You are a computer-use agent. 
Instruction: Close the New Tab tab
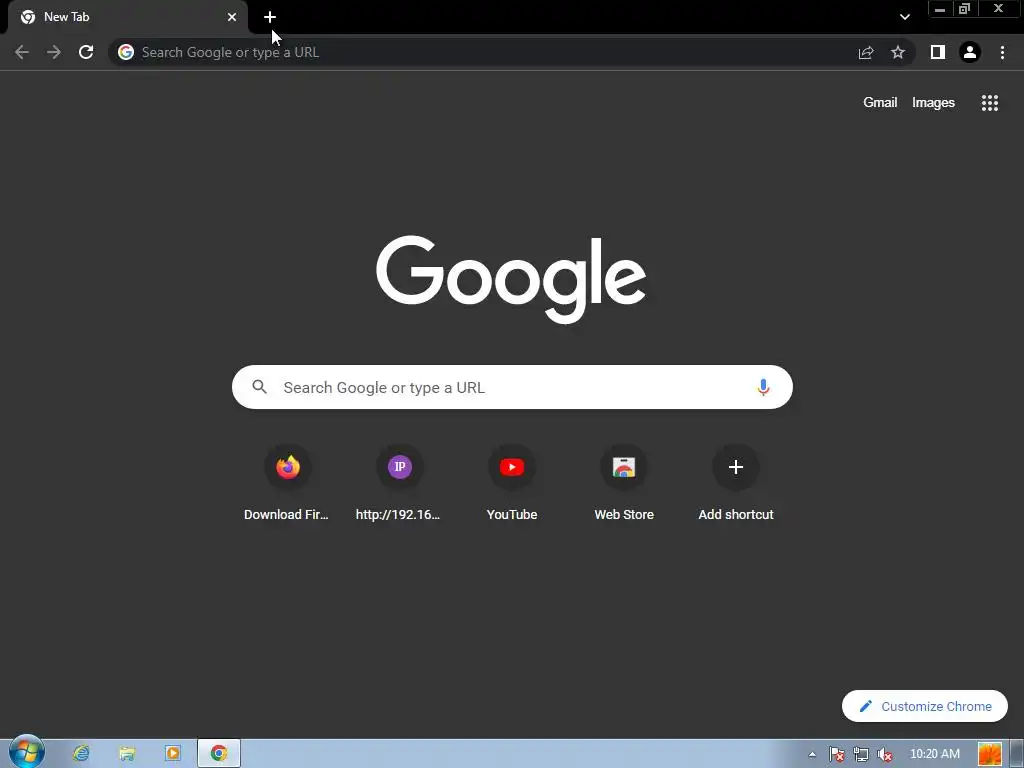(x=232, y=17)
